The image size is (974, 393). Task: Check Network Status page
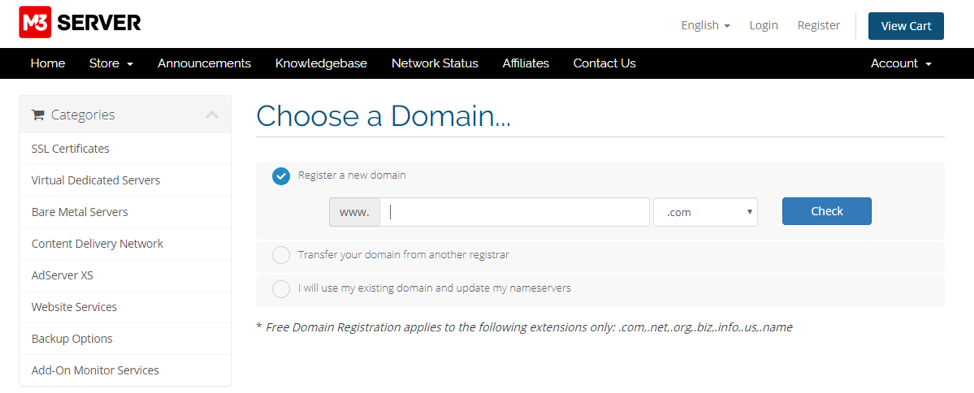pyautogui.click(x=435, y=63)
